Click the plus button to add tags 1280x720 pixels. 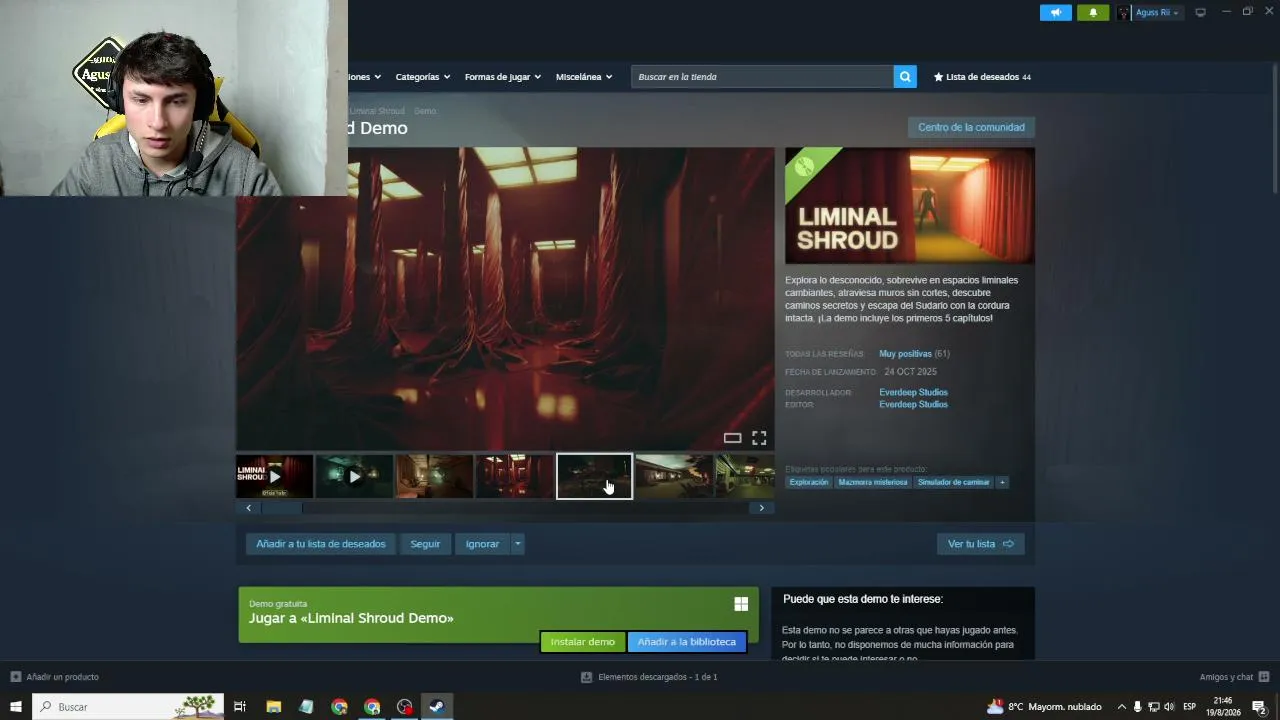click(1002, 482)
